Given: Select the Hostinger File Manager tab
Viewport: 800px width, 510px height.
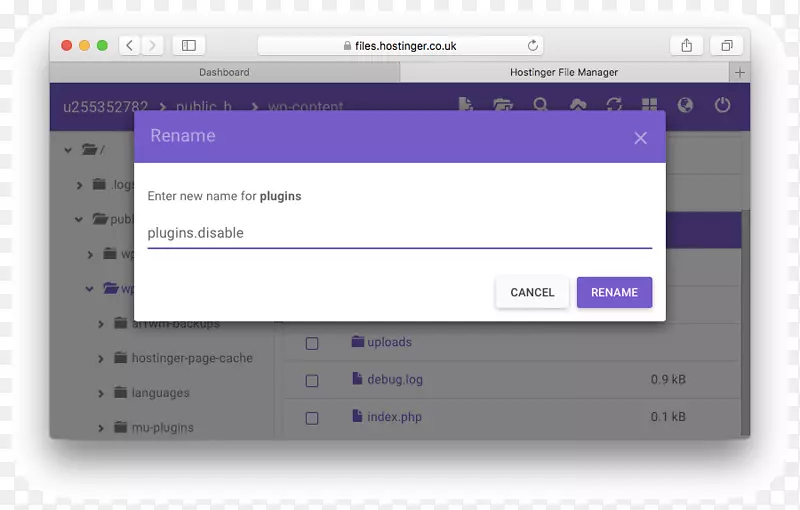Looking at the screenshot, I should point(564,72).
